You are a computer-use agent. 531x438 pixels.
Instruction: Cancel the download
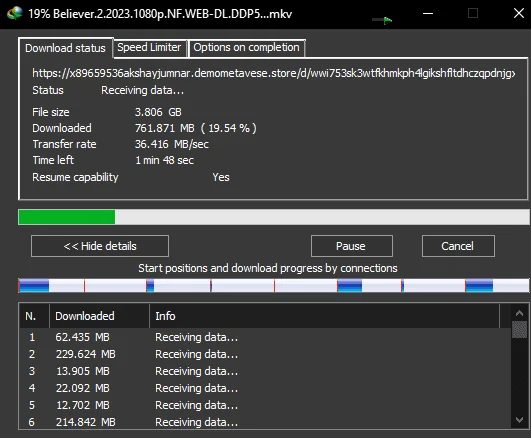point(458,246)
